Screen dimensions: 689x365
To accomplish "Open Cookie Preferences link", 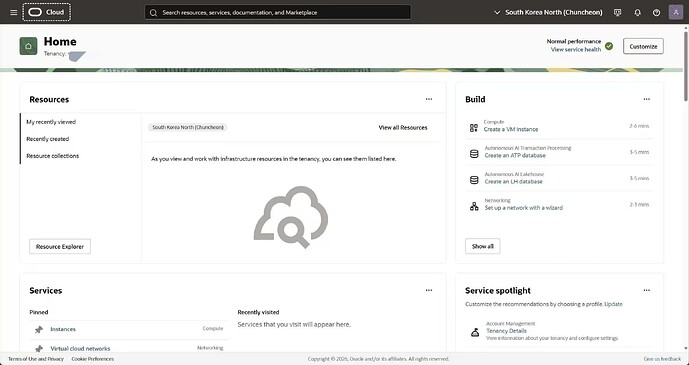I will (92, 359).
